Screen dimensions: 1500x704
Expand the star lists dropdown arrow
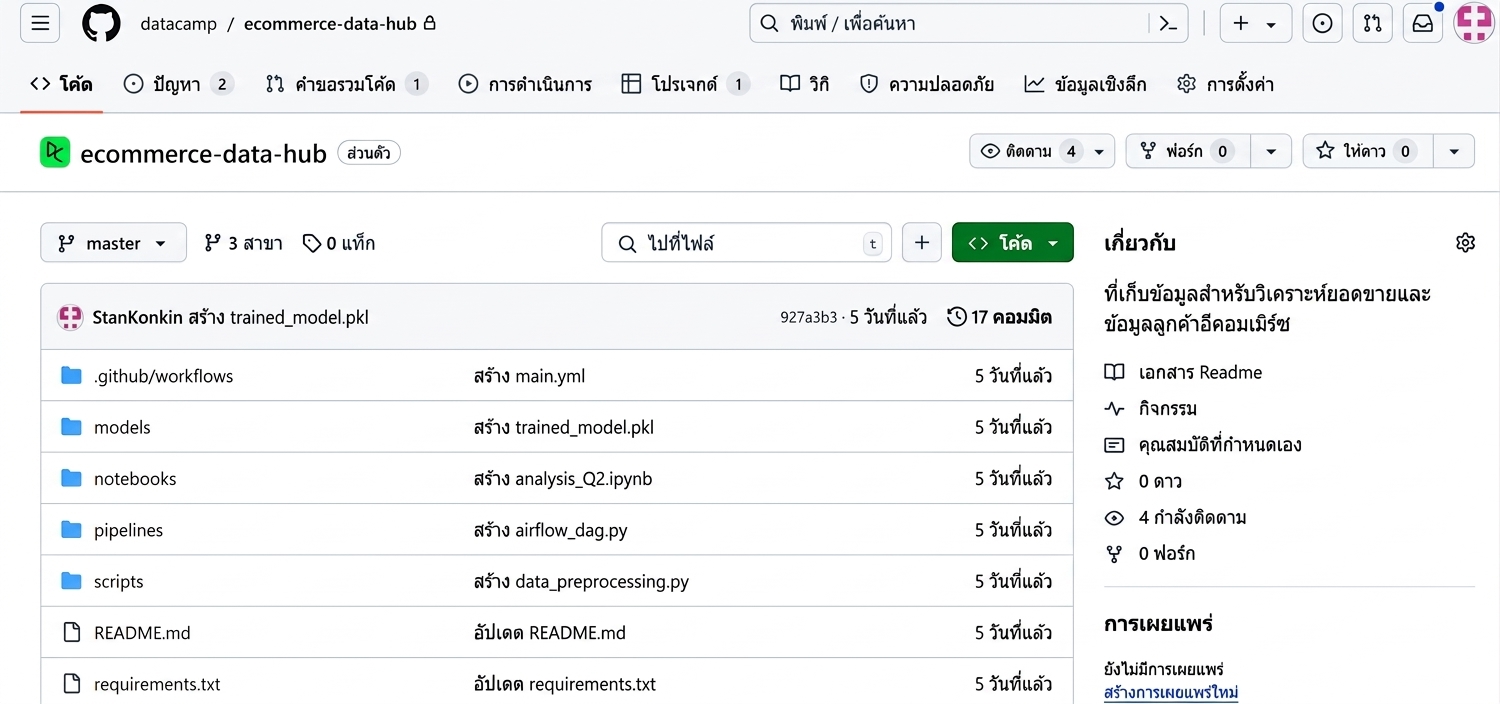1454,151
